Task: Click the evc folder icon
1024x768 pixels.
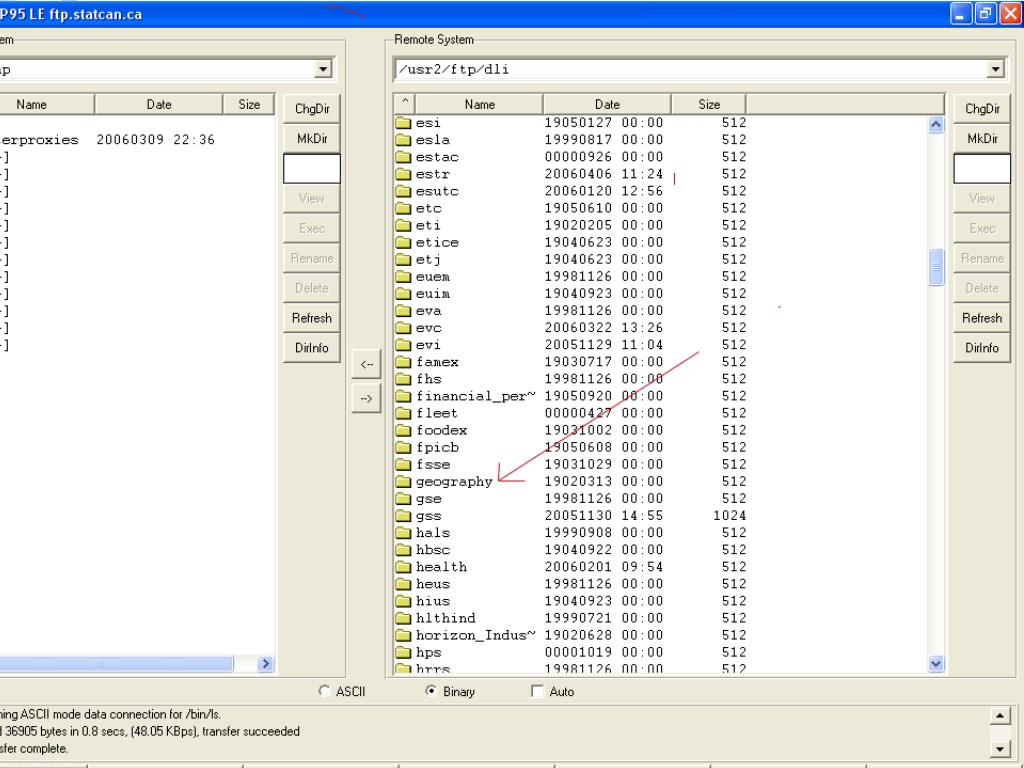Action: click(403, 328)
